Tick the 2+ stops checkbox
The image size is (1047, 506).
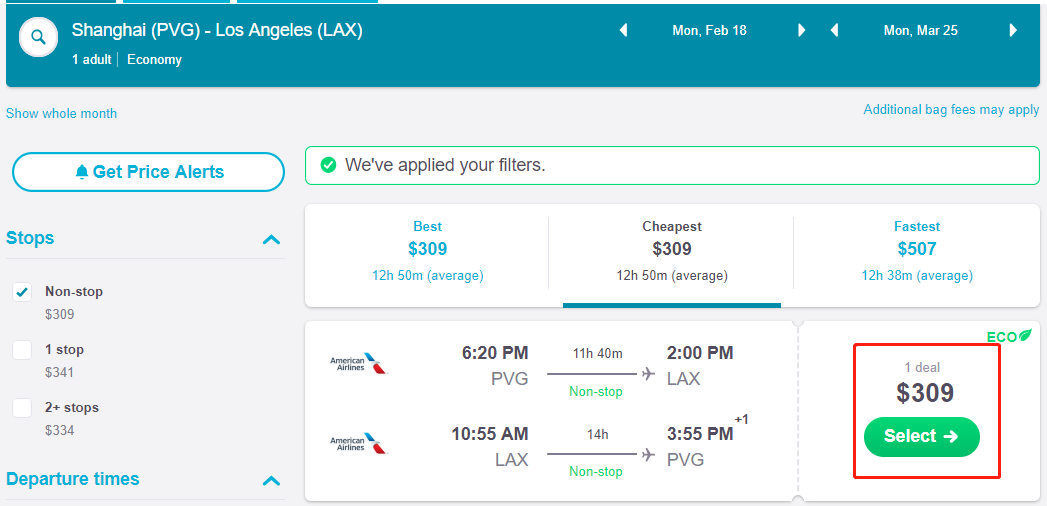point(22,408)
